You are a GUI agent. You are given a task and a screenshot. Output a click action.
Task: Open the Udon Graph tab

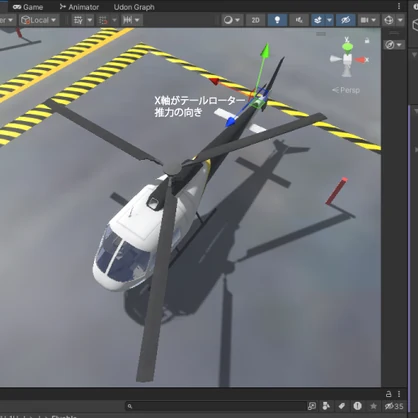point(134,7)
